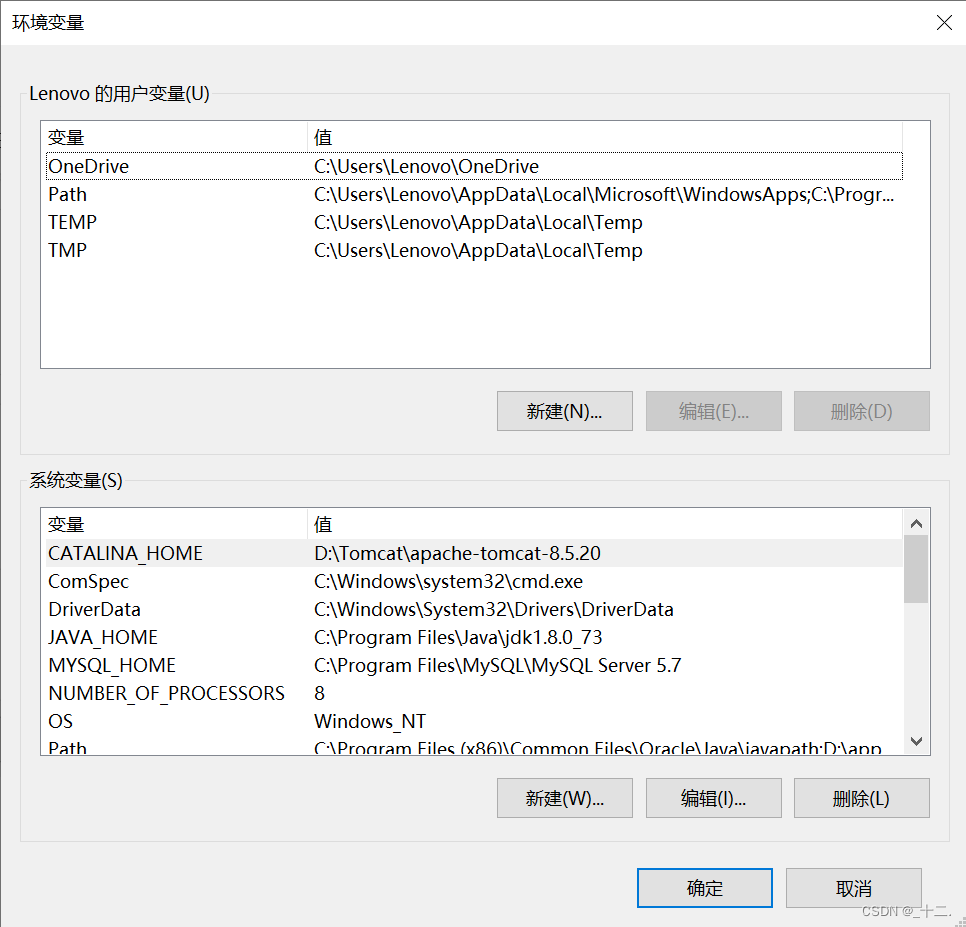Click the value 8 for NUMBER_OF_PROCESSORS

319,693
